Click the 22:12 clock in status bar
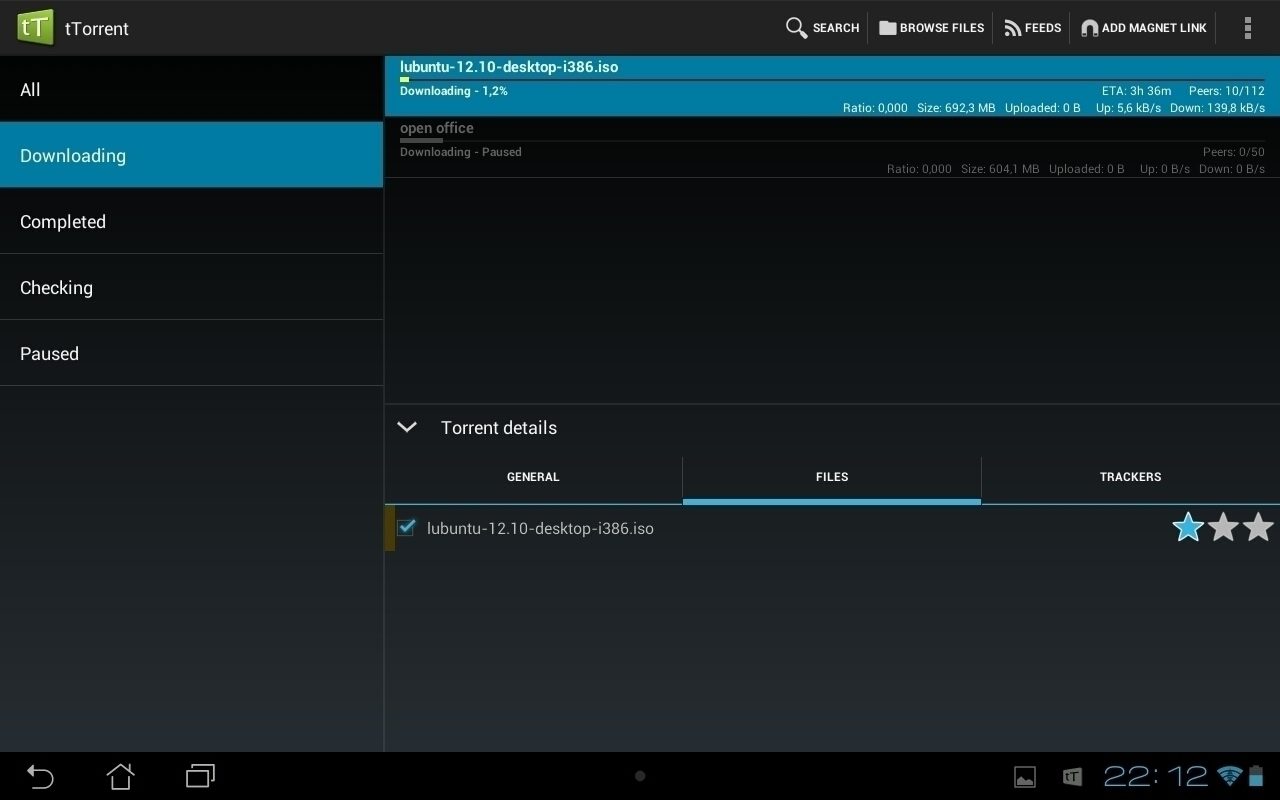The height and width of the screenshot is (800, 1280). 1156,776
